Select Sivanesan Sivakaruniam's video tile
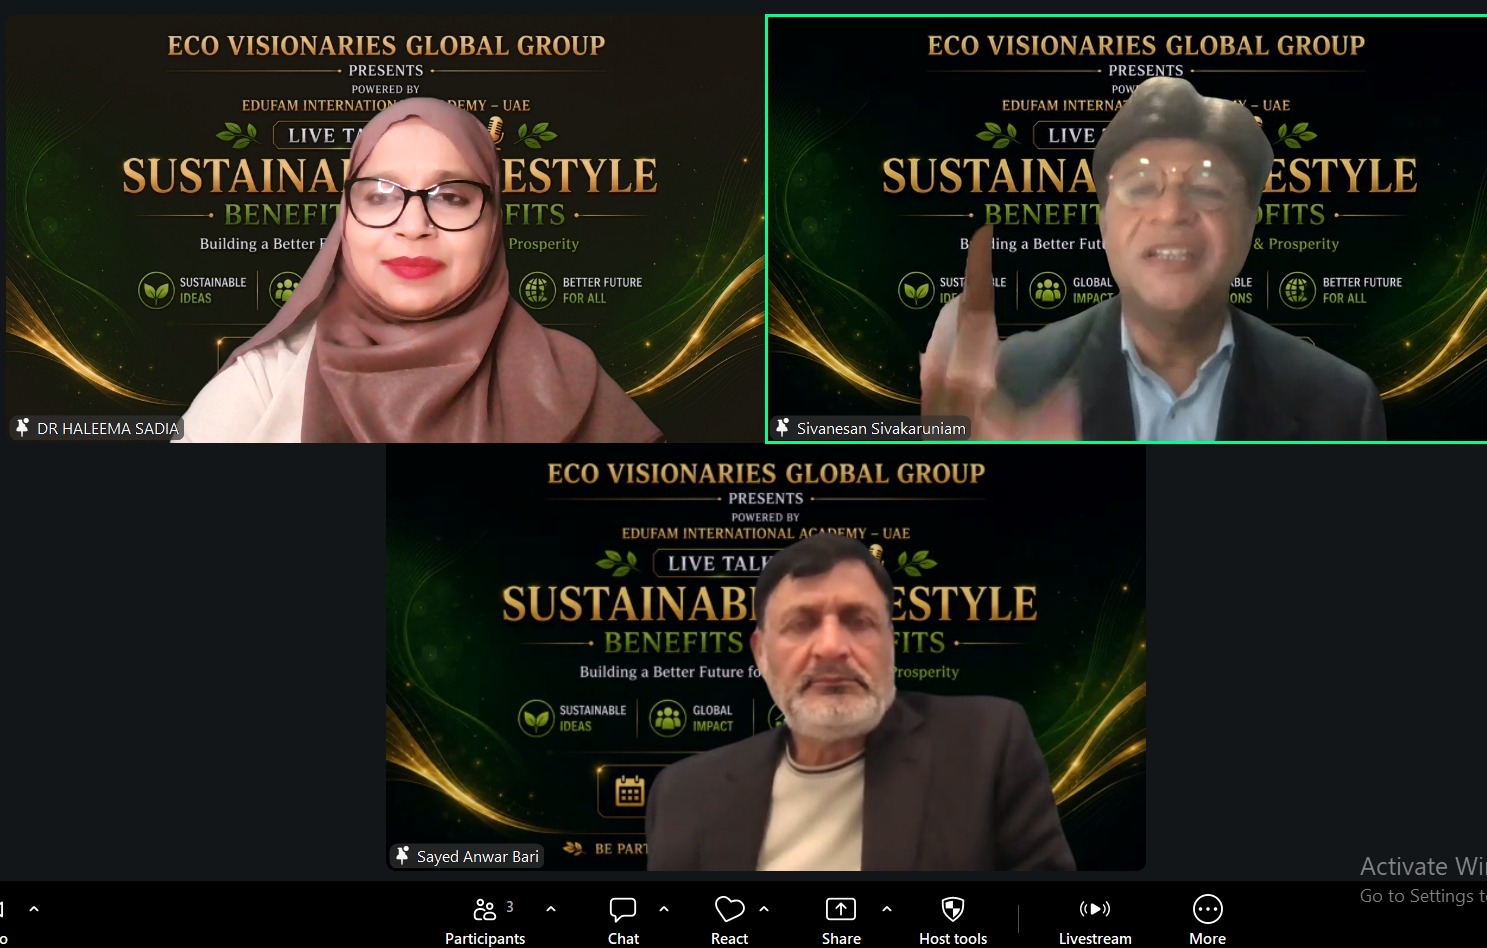The image size is (1487, 948). 1127,229
